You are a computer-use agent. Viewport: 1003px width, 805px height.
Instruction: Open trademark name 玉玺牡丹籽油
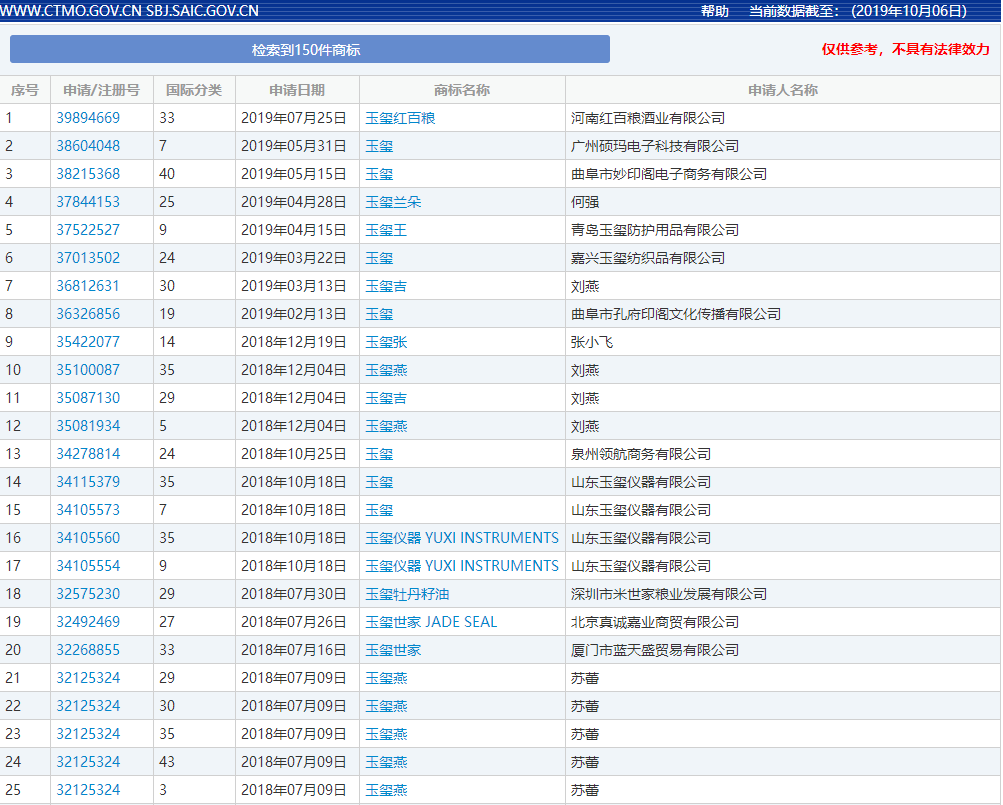click(x=407, y=594)
